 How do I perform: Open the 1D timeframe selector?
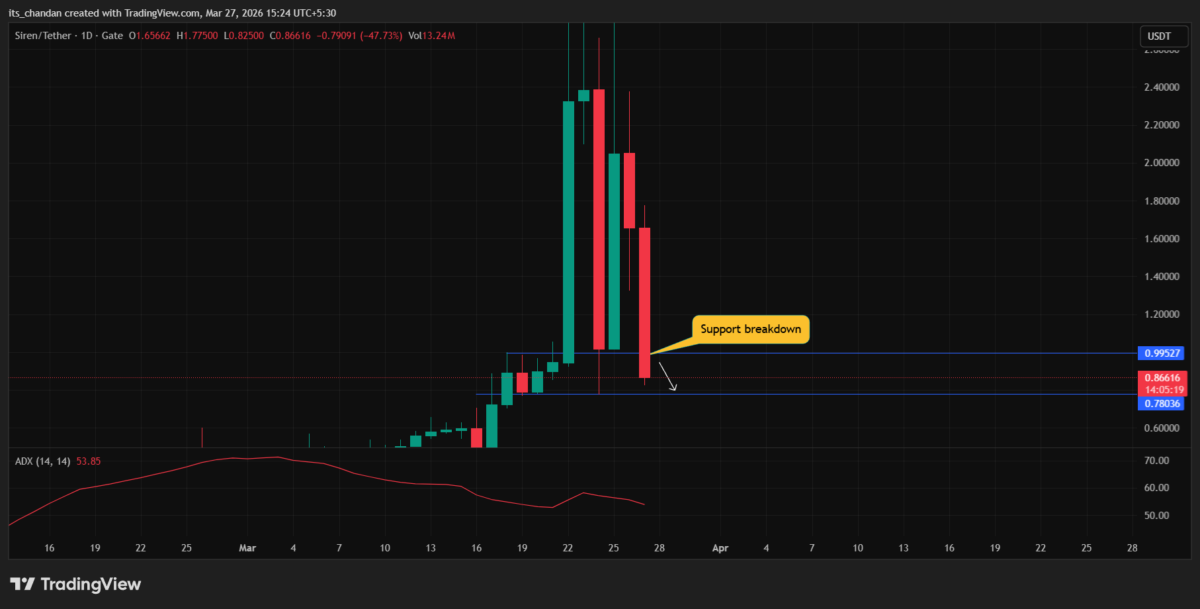click(88, 35)
